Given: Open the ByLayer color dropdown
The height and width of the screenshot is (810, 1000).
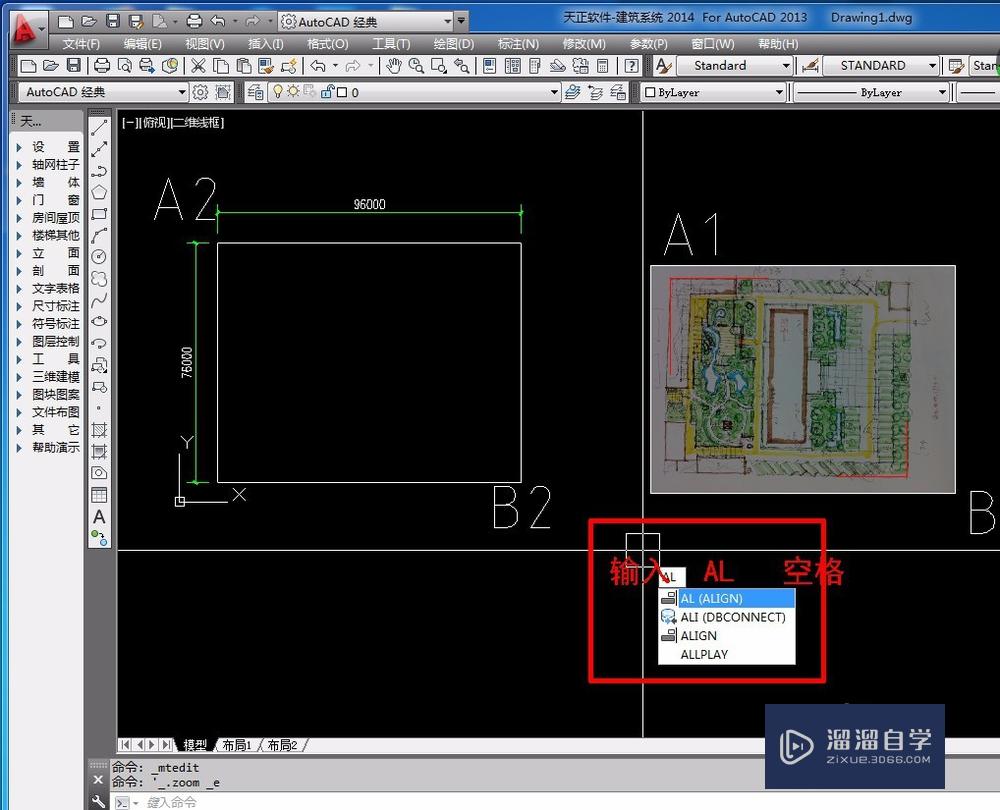Looking at the screenshot, I should 714,92.
